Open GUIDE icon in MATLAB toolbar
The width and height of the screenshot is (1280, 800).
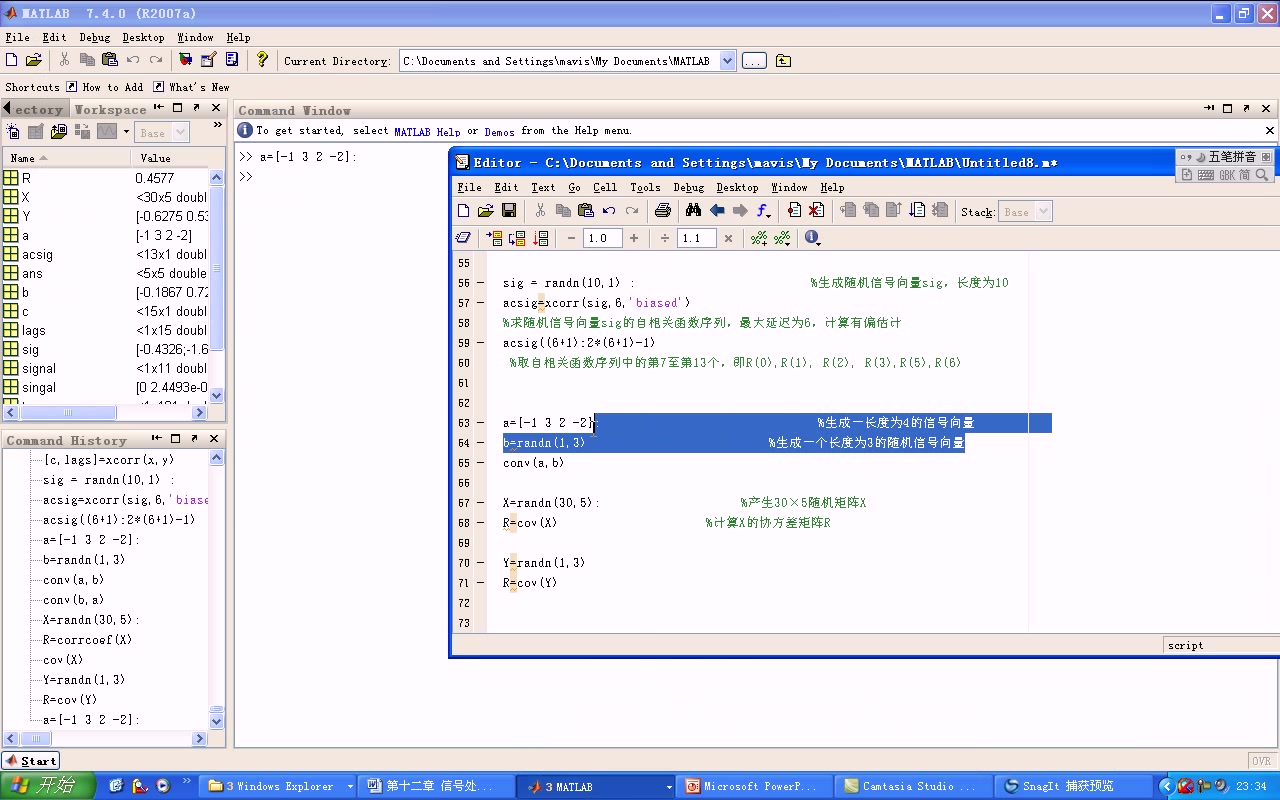click(x=209, y=60)
